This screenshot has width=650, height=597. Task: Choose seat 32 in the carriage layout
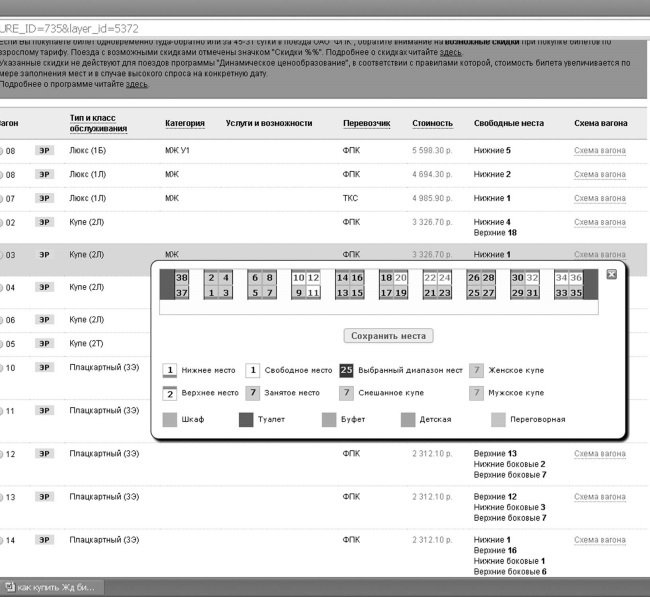coord(532,278)
